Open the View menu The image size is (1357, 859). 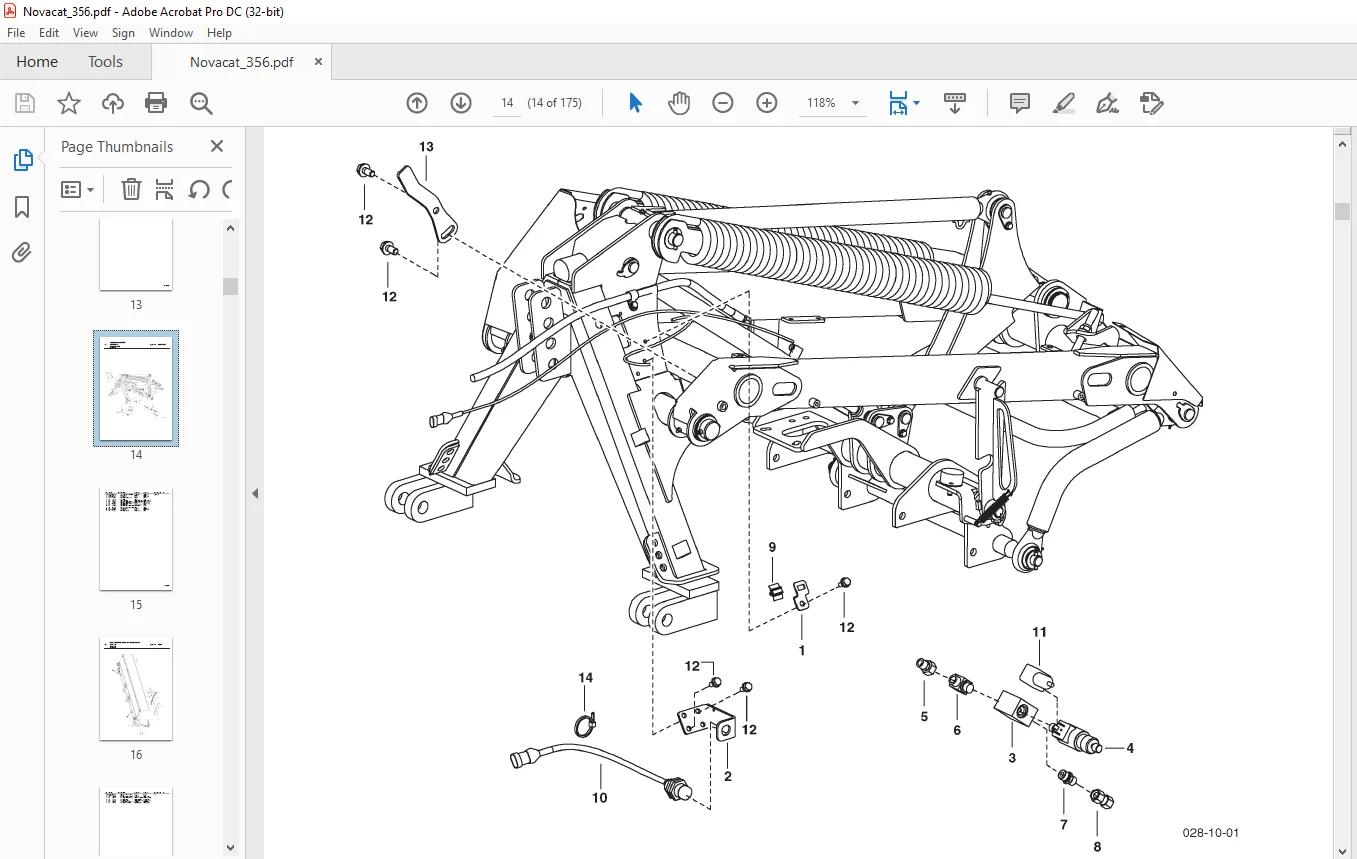click(85, 33)
